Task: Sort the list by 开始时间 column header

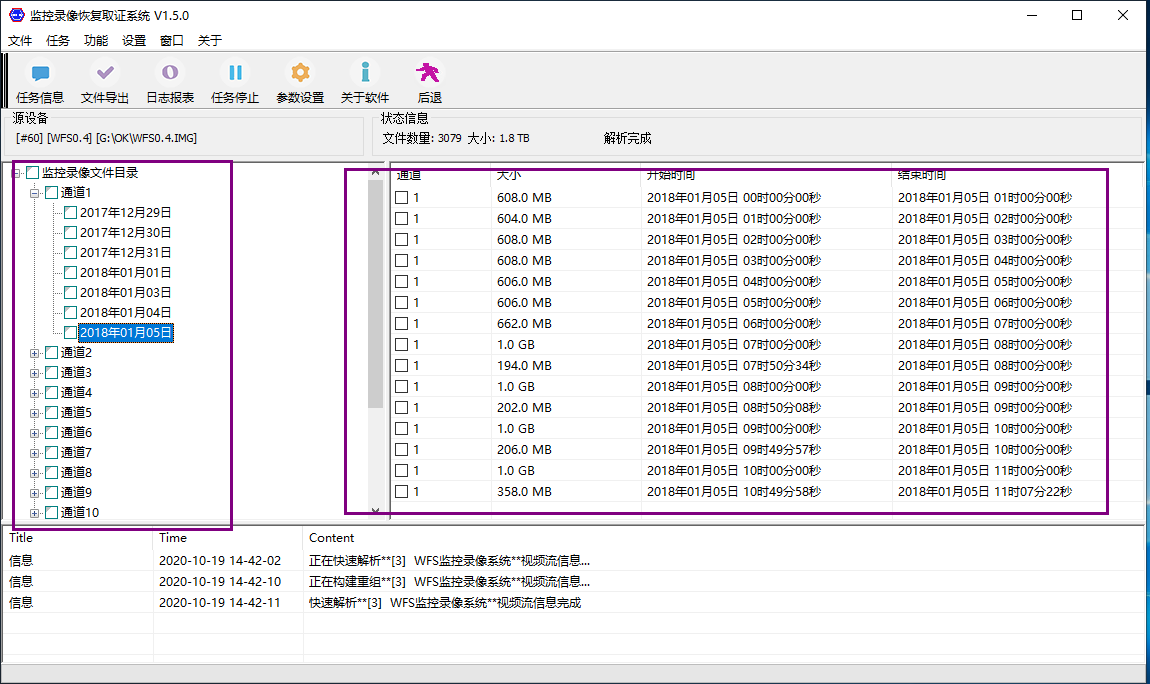Action: [670, 175]
